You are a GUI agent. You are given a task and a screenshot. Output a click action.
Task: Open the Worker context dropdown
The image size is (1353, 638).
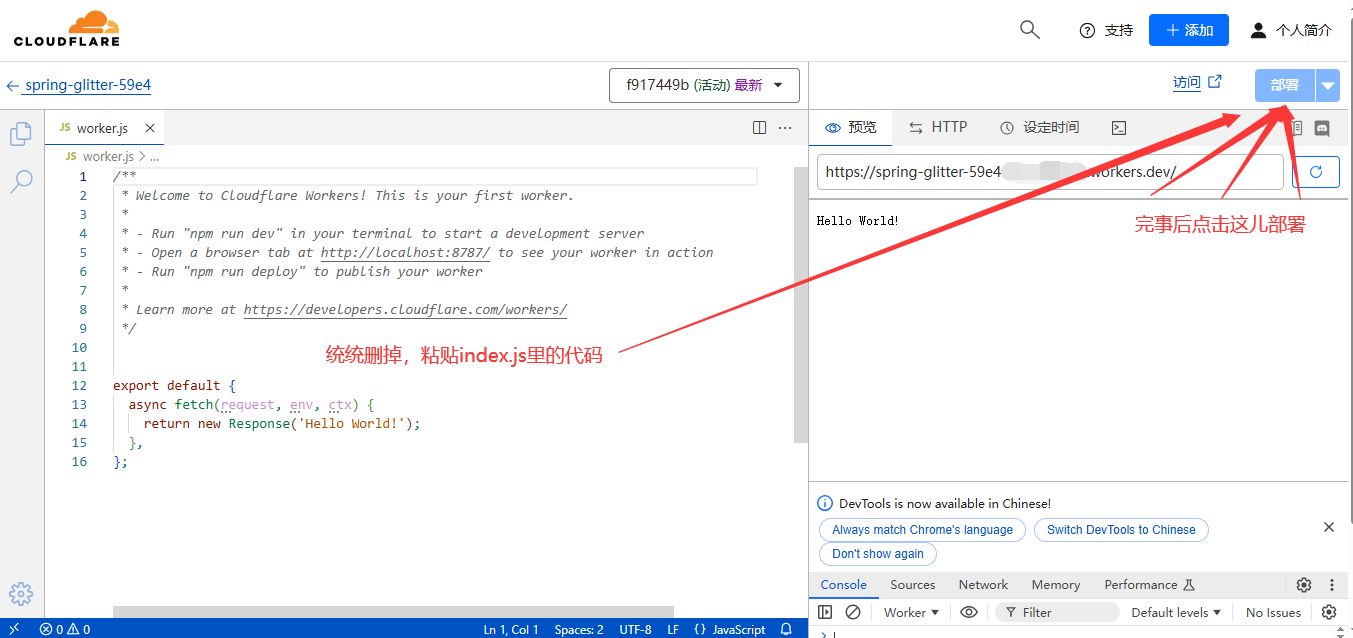(911, 612)
